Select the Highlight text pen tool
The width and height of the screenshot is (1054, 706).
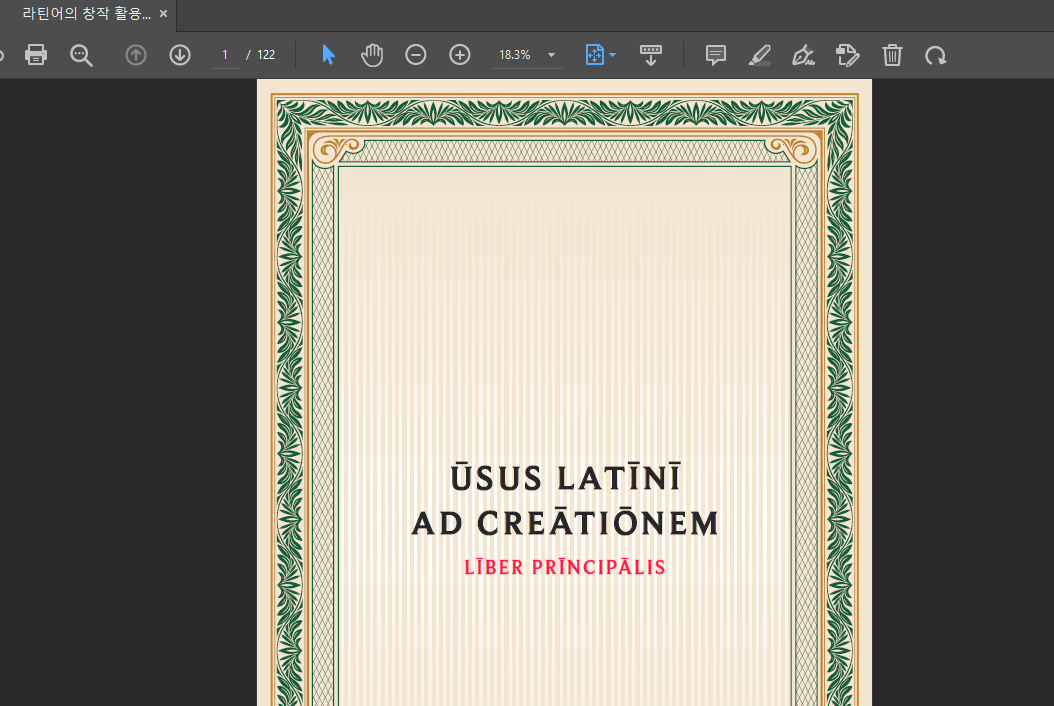(x=760, y=55)
